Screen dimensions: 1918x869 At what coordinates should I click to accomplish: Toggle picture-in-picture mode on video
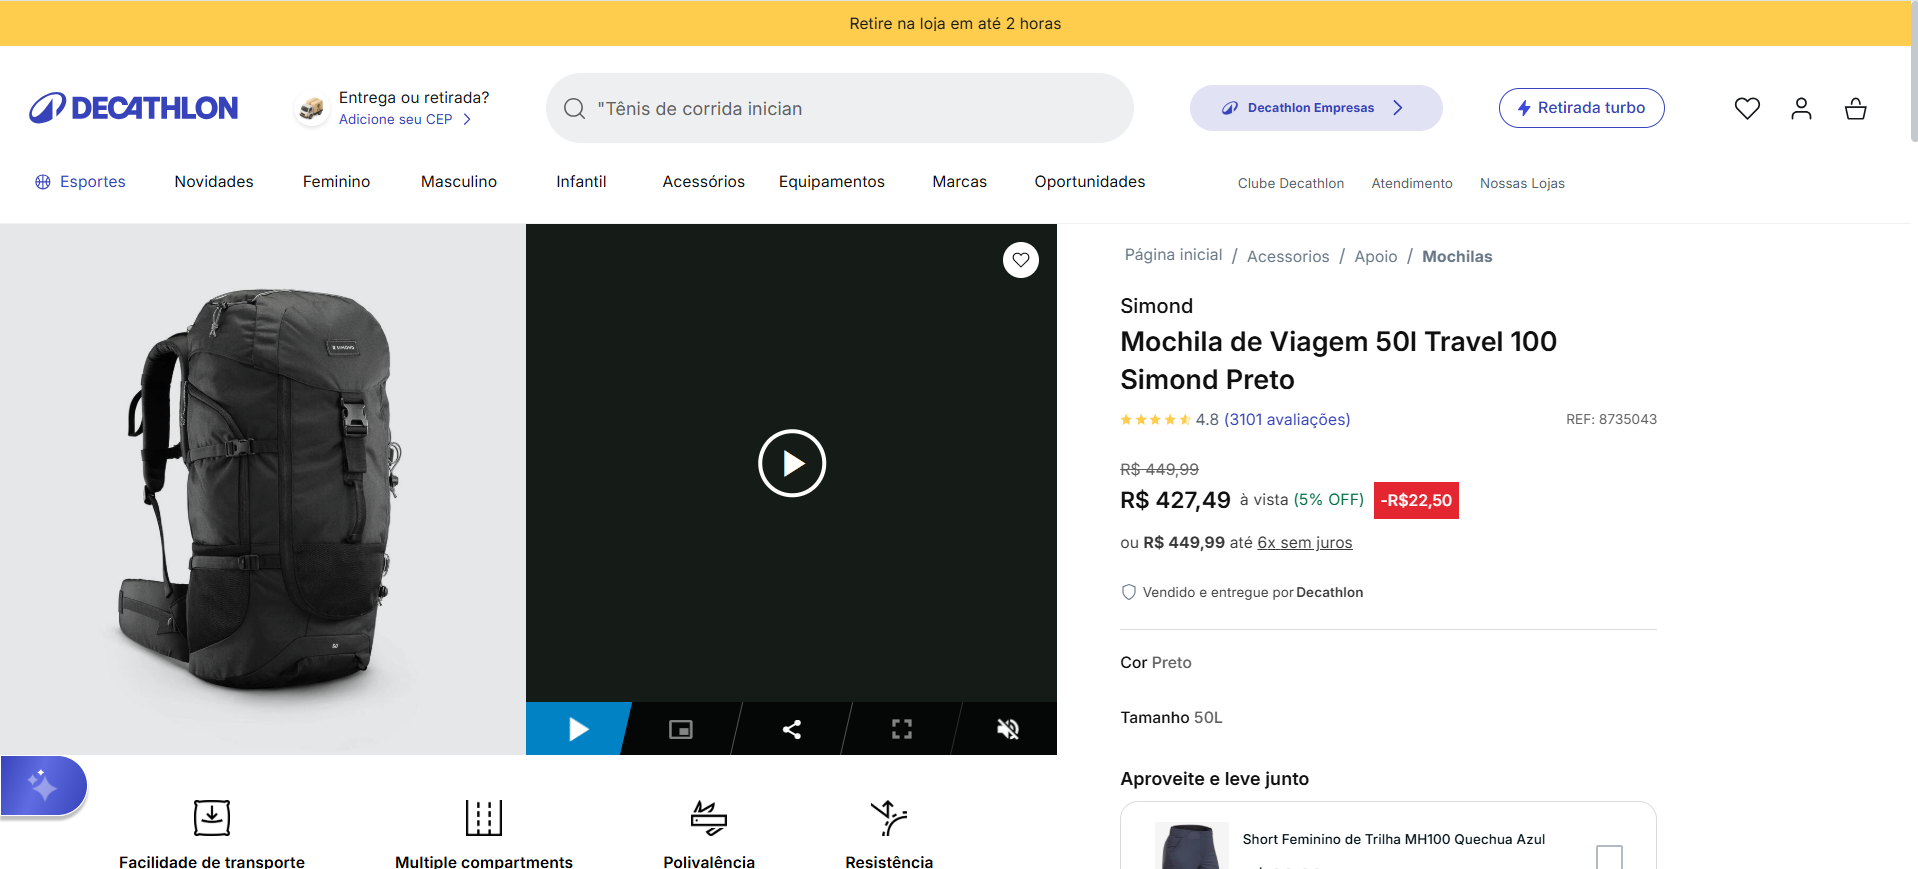pyautogui.click(x=681, y=729)
